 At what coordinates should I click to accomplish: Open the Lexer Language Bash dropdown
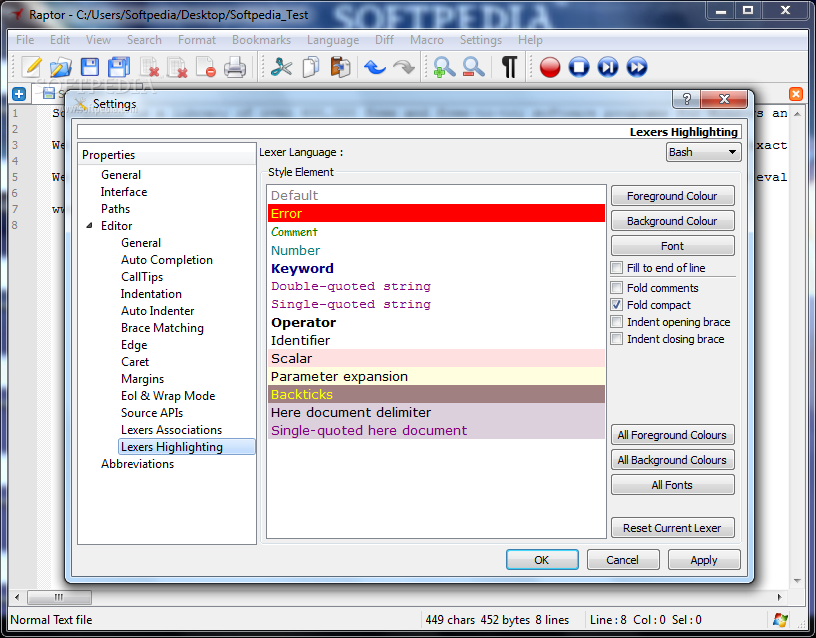[x=704, y=152]
